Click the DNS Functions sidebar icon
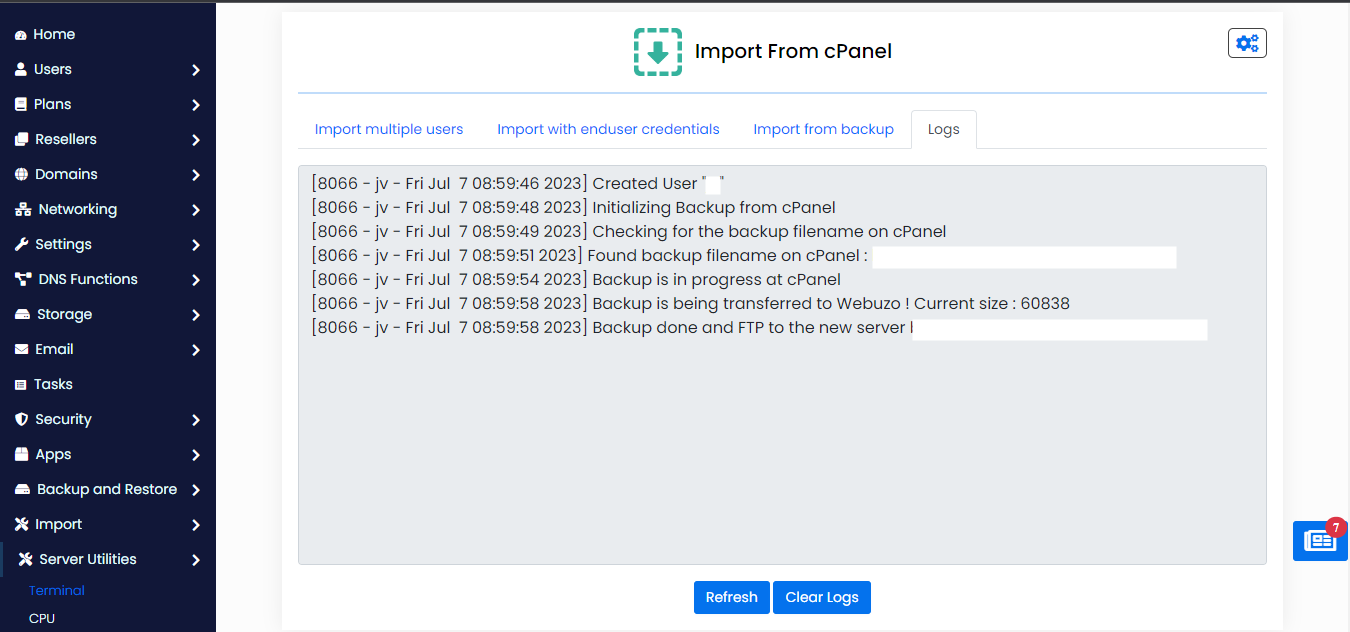Image resolution: width=1350 pixels, height=632 pixels. pos(23,280)
